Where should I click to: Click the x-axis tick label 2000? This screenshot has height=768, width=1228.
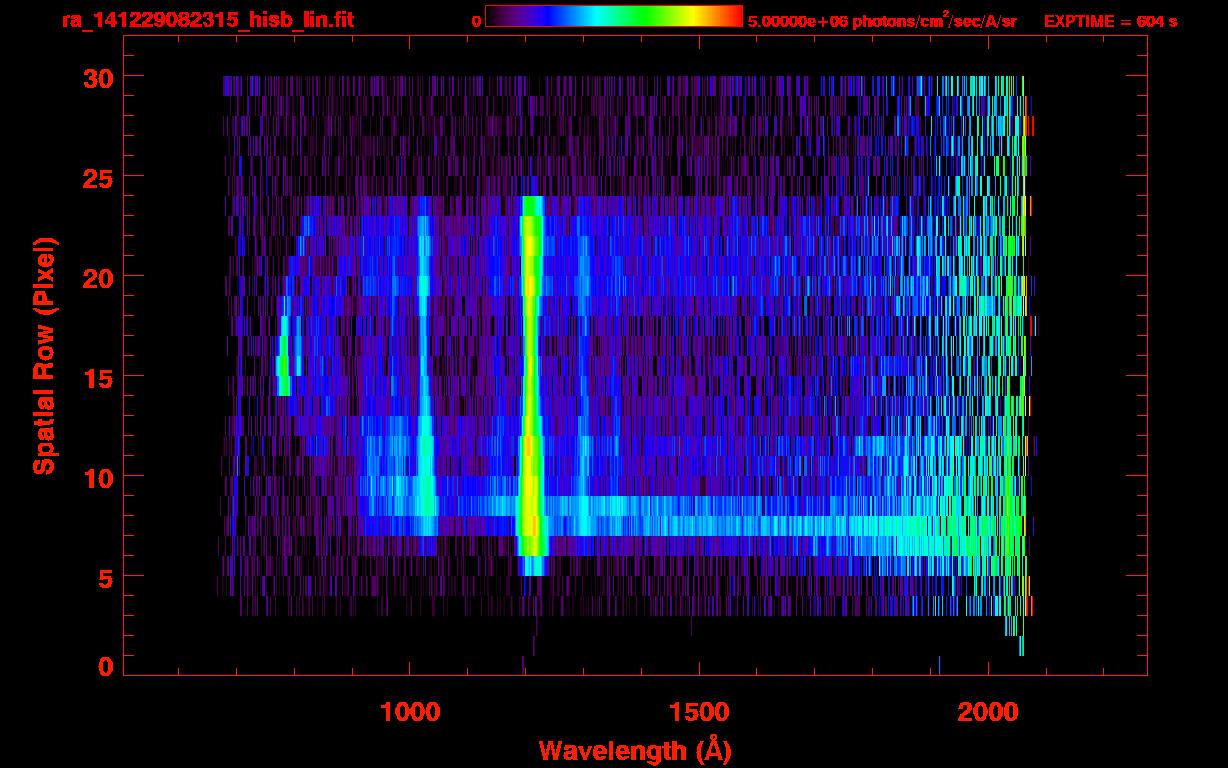pos(989,712)
